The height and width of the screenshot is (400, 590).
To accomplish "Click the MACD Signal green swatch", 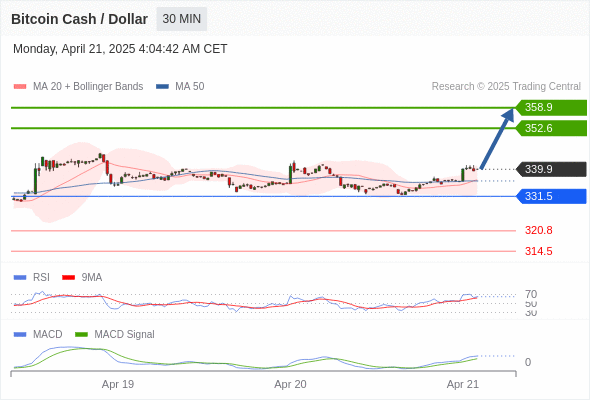I will [x=81, y=335].
